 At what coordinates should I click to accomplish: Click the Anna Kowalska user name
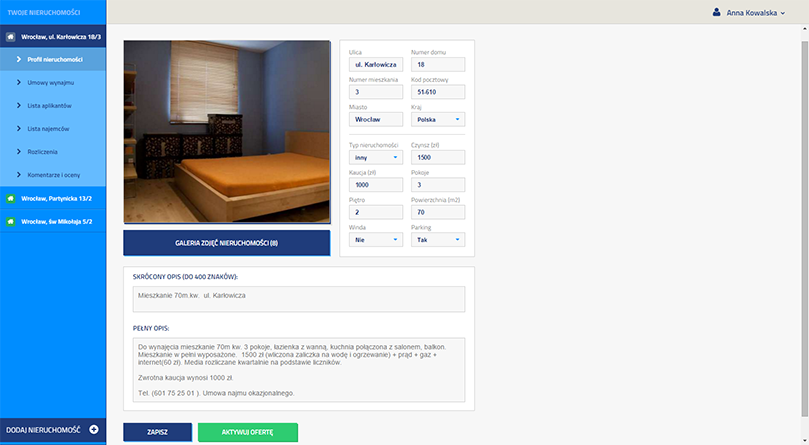pyautogui.click(x=751, y=13)
